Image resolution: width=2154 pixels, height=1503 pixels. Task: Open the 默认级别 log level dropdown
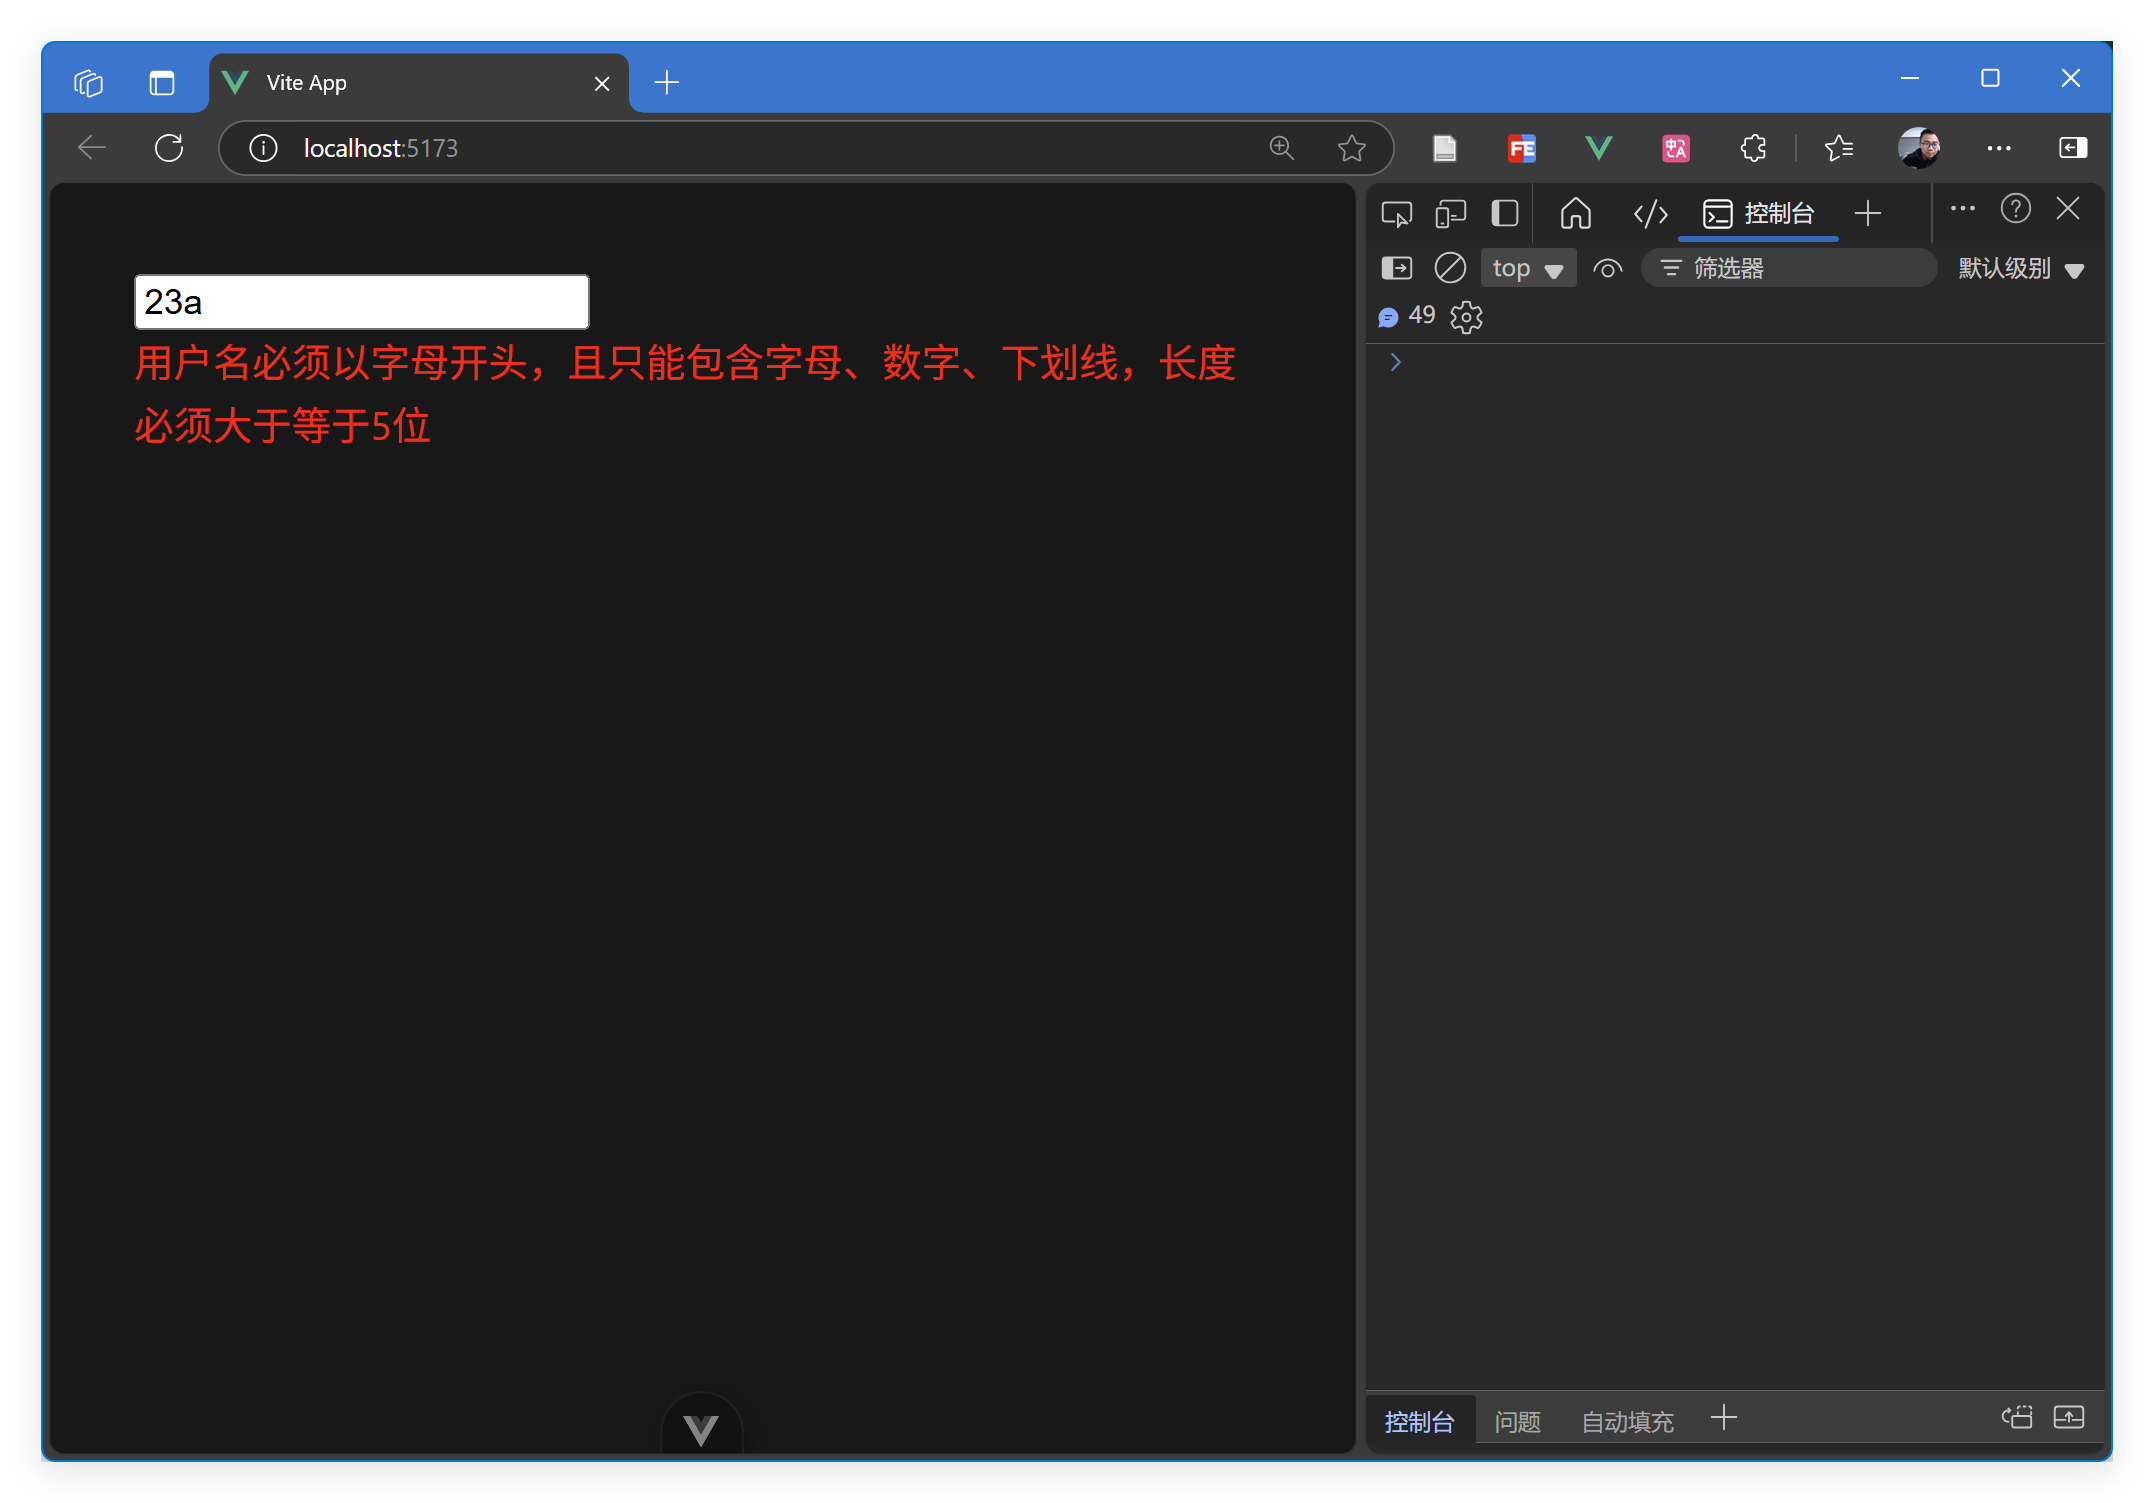(2021, 268)
